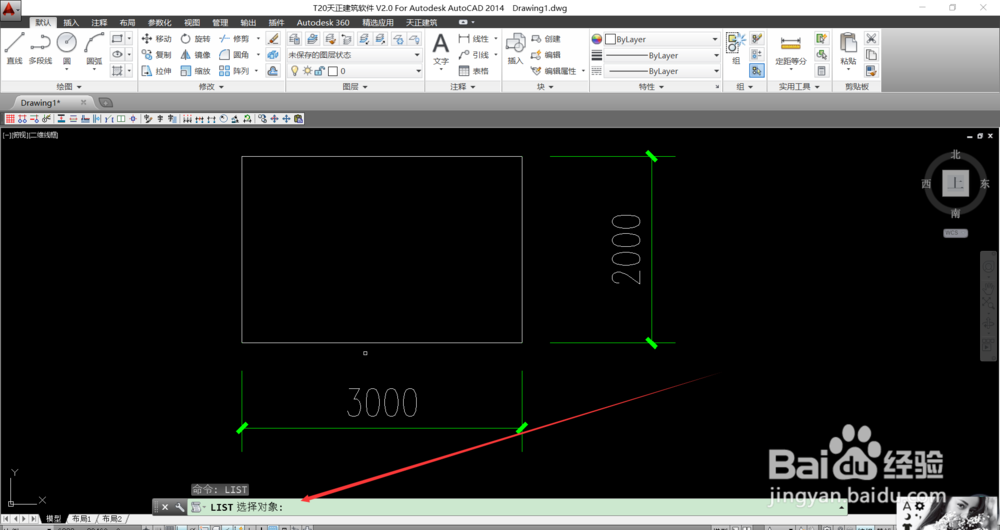Open the 默认 ribbon tab
The image size is (1000, 530).
(43, 22)
